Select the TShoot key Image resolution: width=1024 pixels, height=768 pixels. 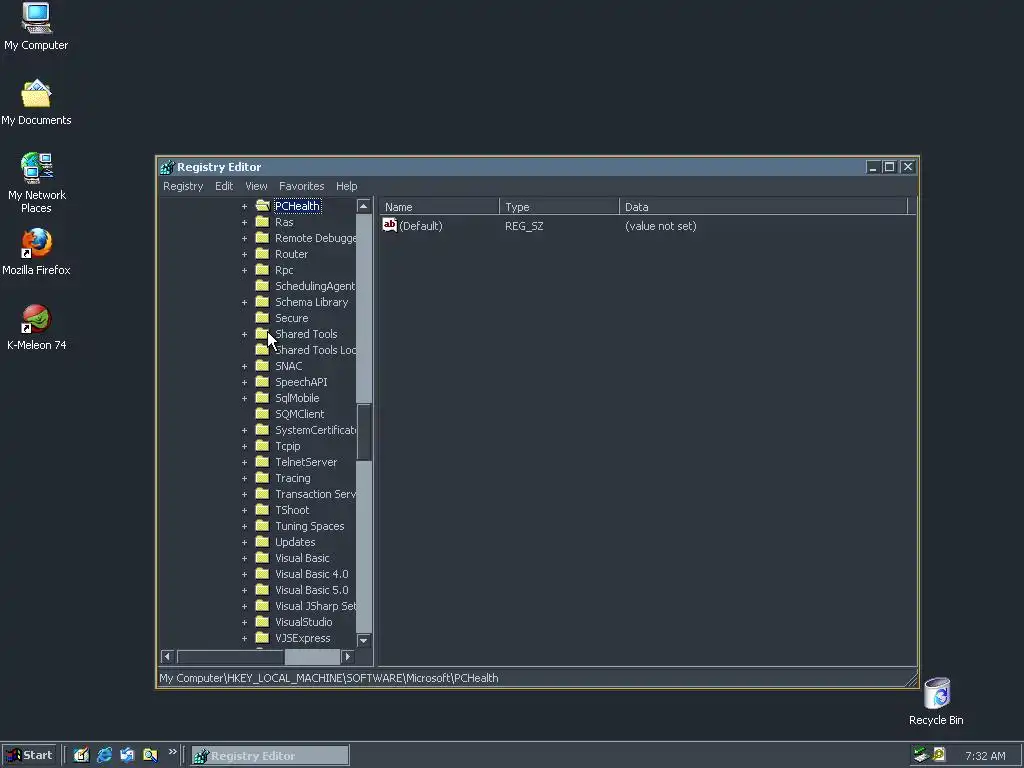[292, 510]
